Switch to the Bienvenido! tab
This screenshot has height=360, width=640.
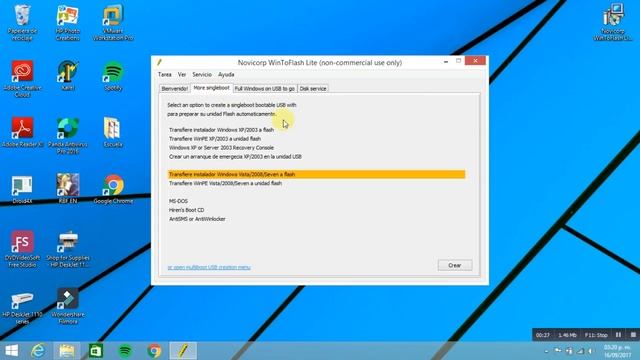[x=175, y=89]
